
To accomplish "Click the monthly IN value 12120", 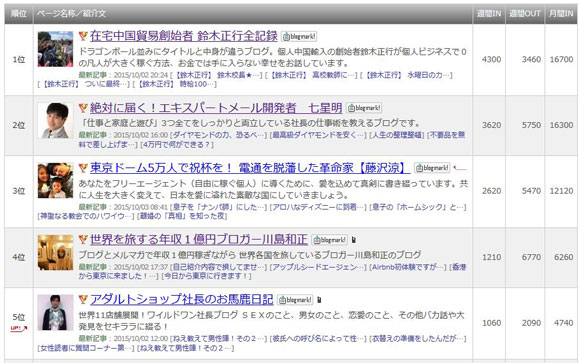I will (561, 191).
